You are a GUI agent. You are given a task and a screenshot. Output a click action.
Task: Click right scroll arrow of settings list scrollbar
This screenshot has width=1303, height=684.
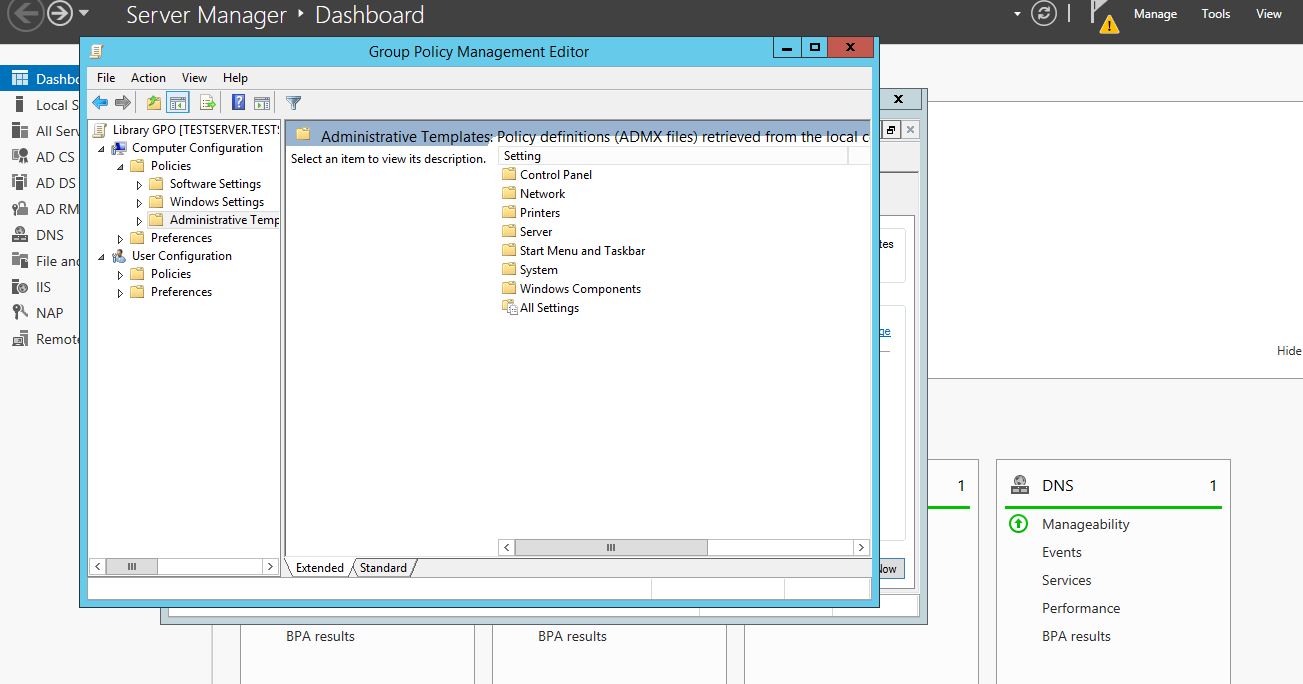(861, 547)
